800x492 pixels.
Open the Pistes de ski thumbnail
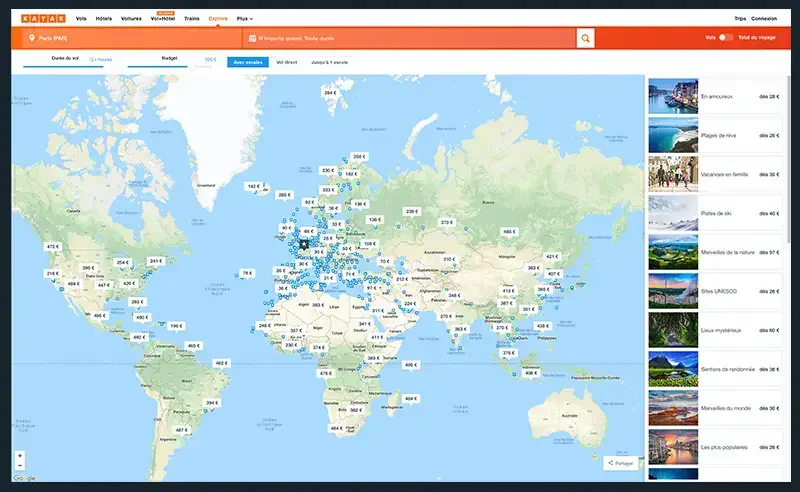click(672, 213)
